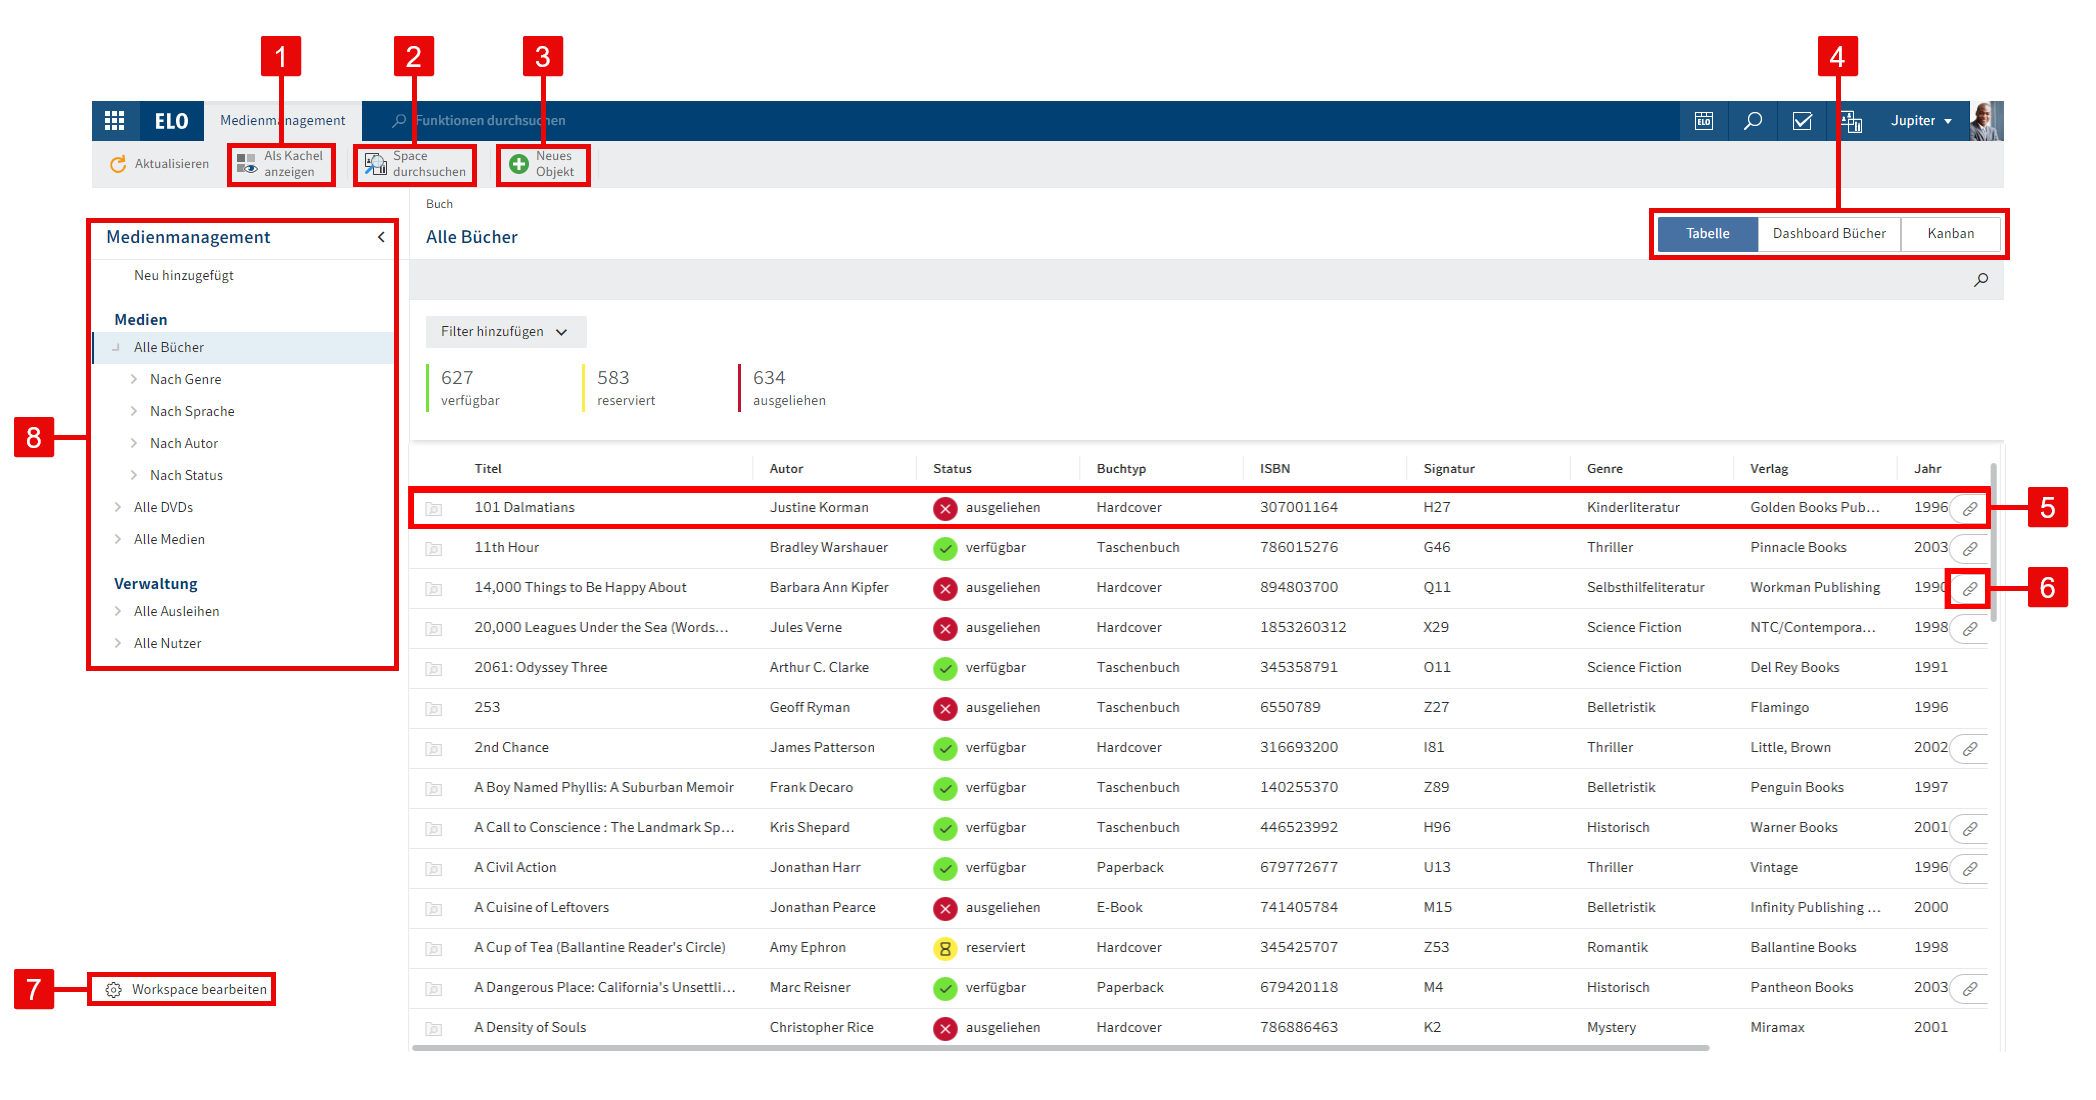Select the 2061: Odyssey Three row title
Viewport: 2096px width, 1100px height.
coord(540,668)
